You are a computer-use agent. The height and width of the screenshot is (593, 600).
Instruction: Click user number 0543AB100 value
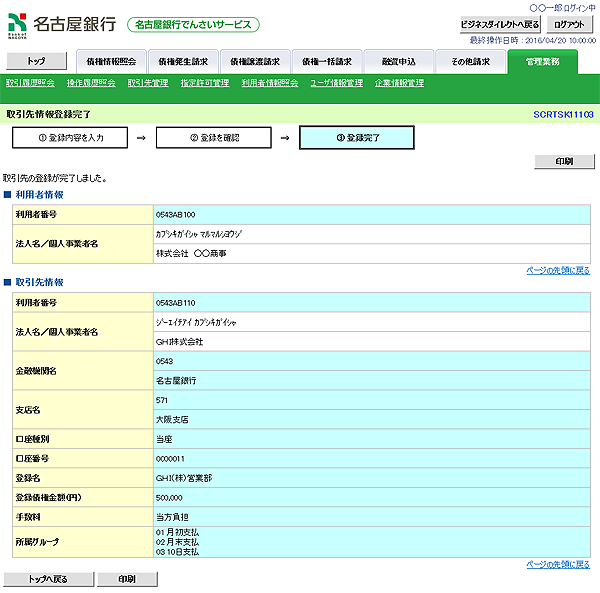click(x=176, y=215)
